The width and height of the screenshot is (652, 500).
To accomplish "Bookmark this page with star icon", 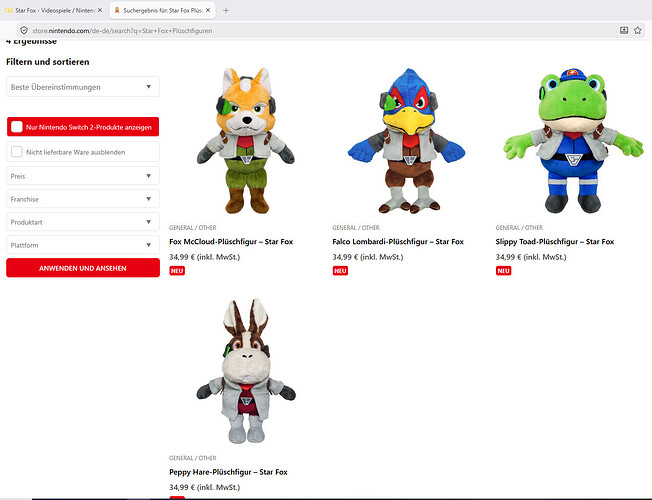I will tap(637, 30).
